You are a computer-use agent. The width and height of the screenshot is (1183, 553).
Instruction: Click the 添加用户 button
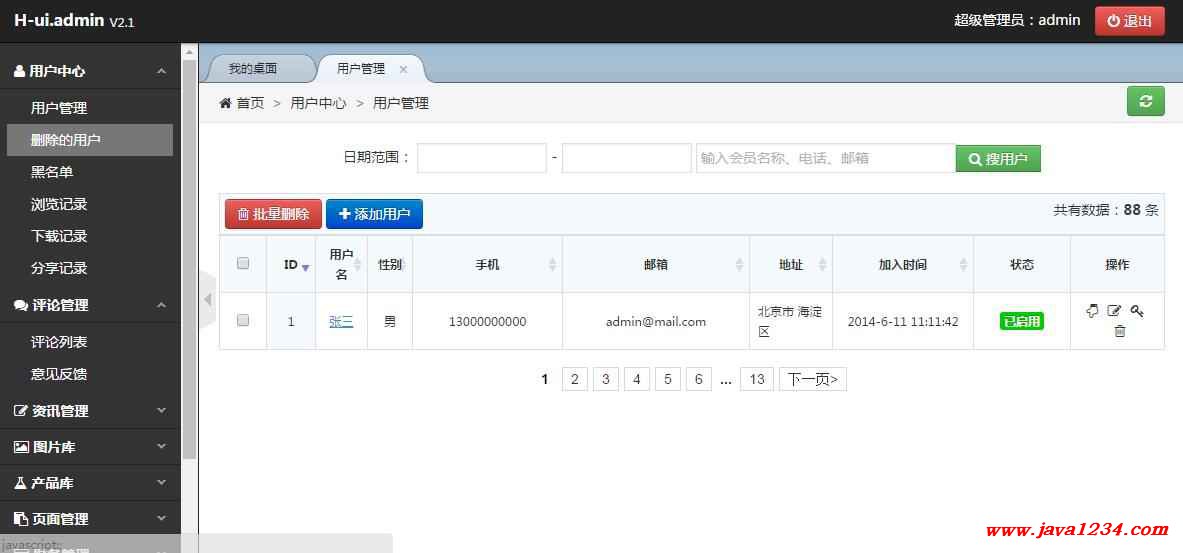point(374,214)
